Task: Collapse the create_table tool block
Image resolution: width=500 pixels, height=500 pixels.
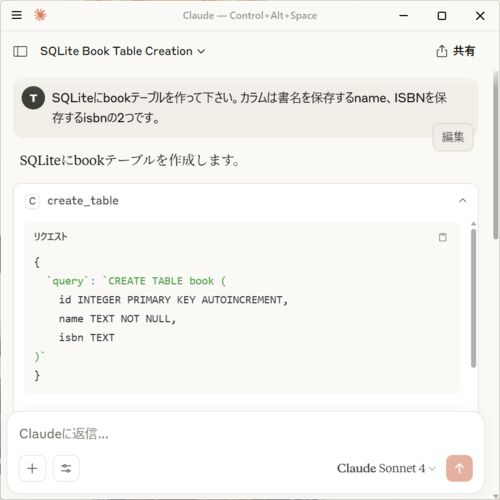Action: [463, 201]
